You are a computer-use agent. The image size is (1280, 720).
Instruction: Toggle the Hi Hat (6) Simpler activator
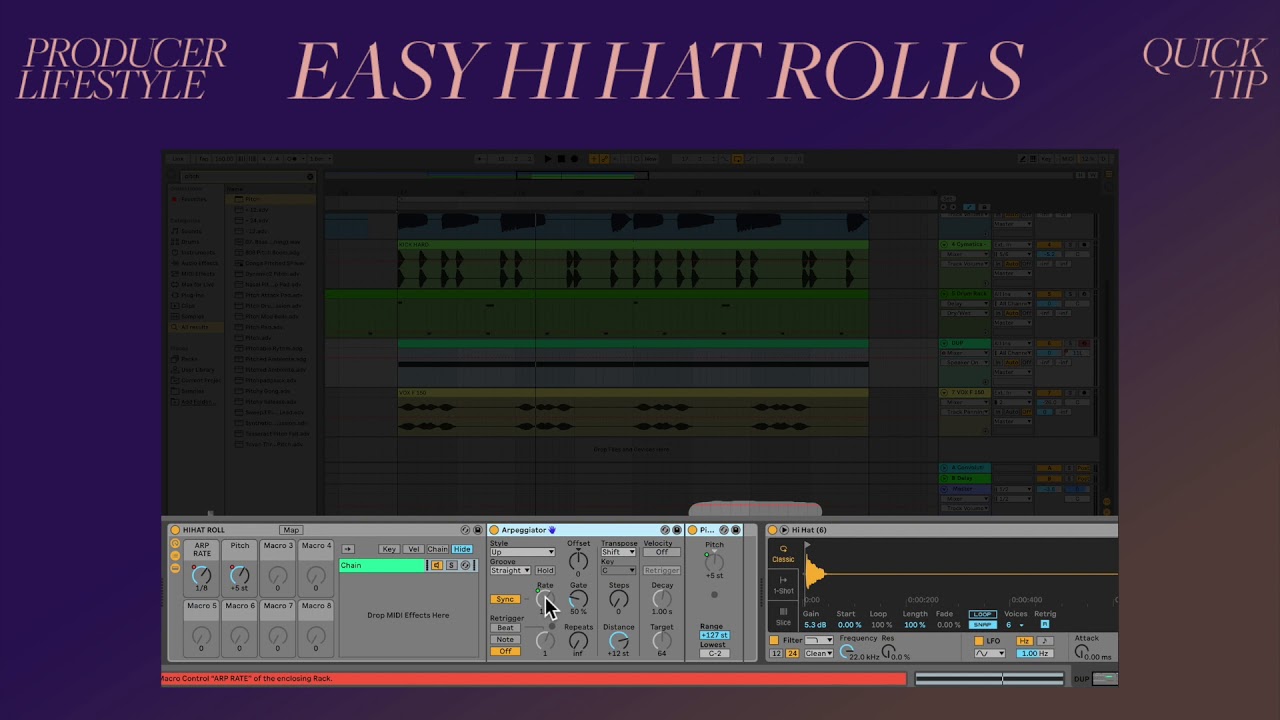[x=772, y=530]
